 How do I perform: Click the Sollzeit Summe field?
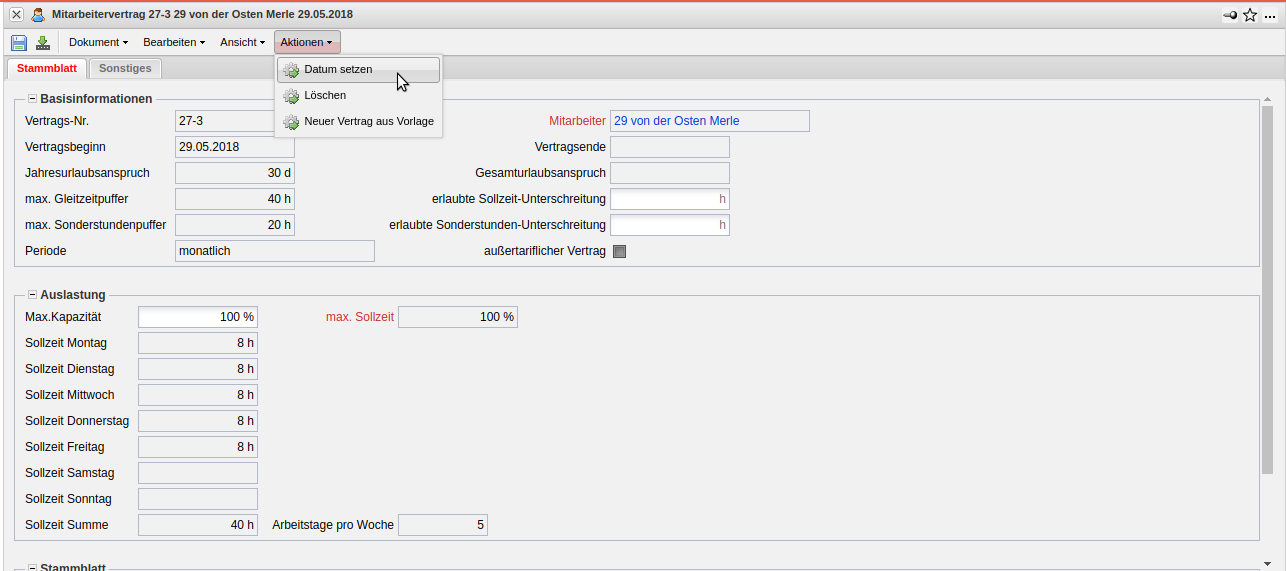(198, 525)
